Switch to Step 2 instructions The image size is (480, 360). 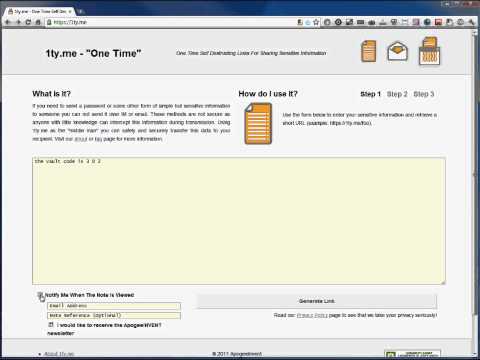(x=397, y=94)
